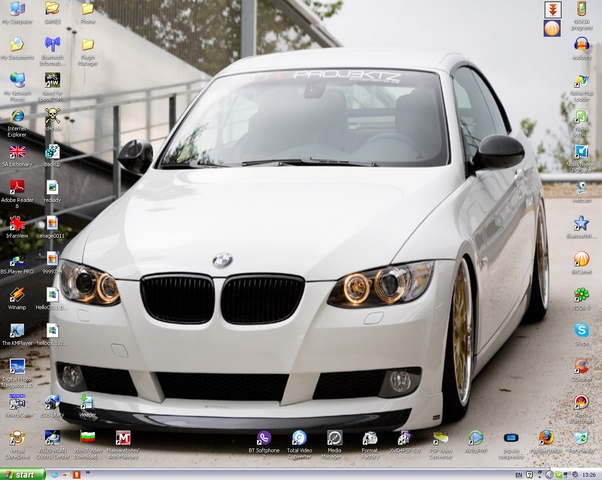The width and height of the screenshot is (602, 480).
Task: Open the image0011 picture file
Action: click(x=52, y=227)
